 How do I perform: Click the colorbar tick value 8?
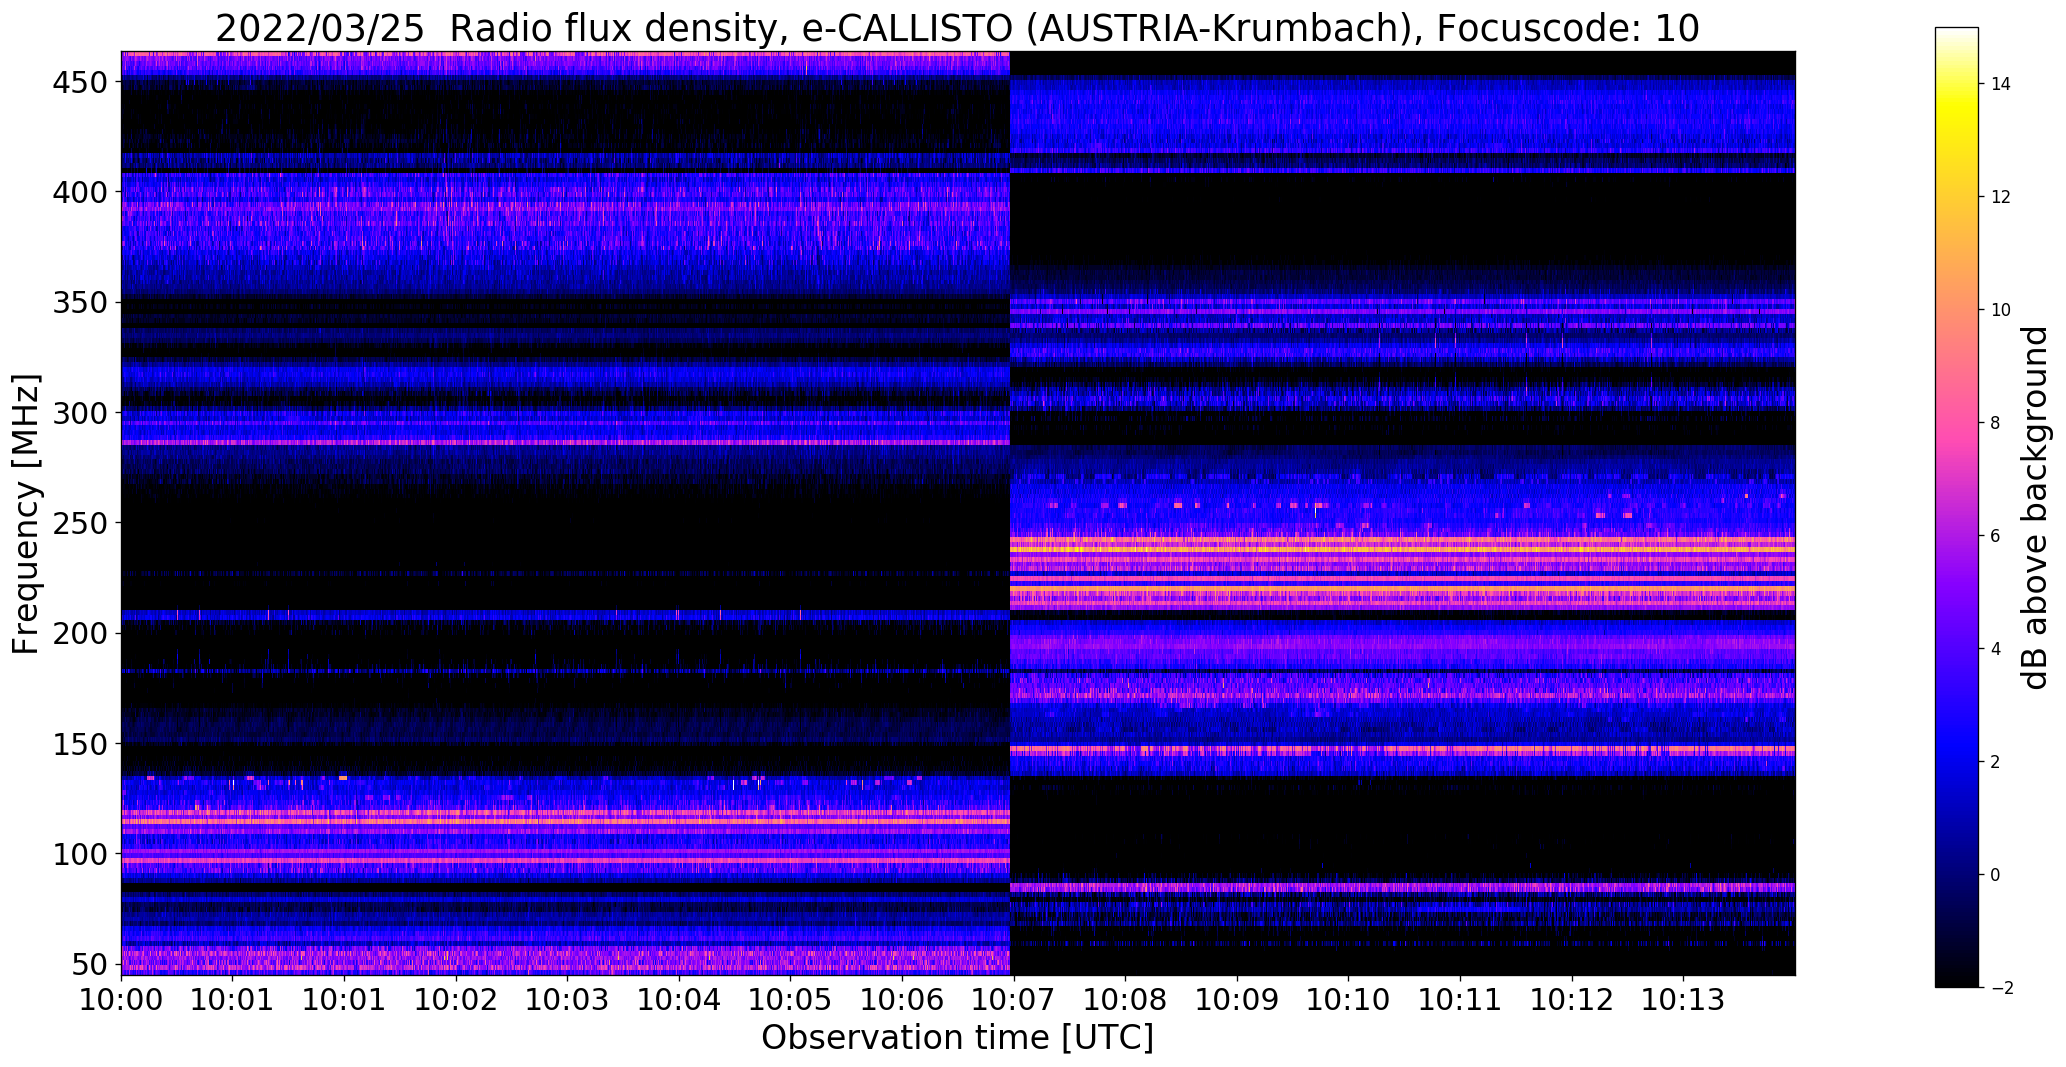pos(1995,423)
